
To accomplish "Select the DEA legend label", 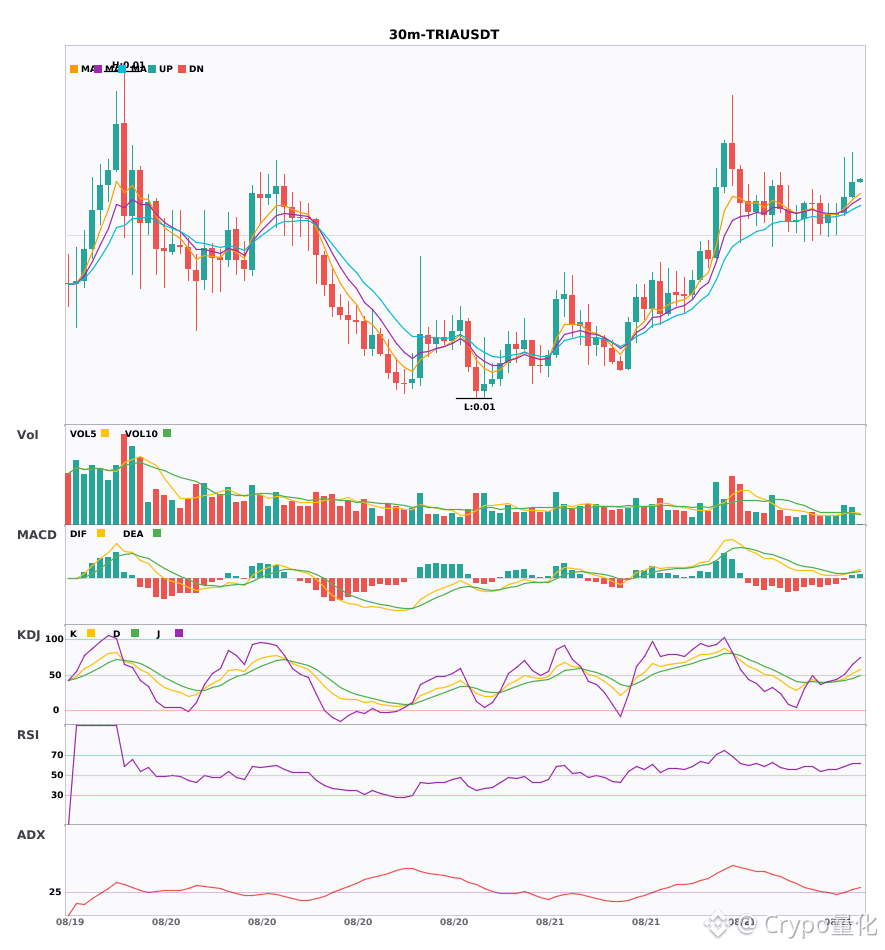I will click(133, 534).
